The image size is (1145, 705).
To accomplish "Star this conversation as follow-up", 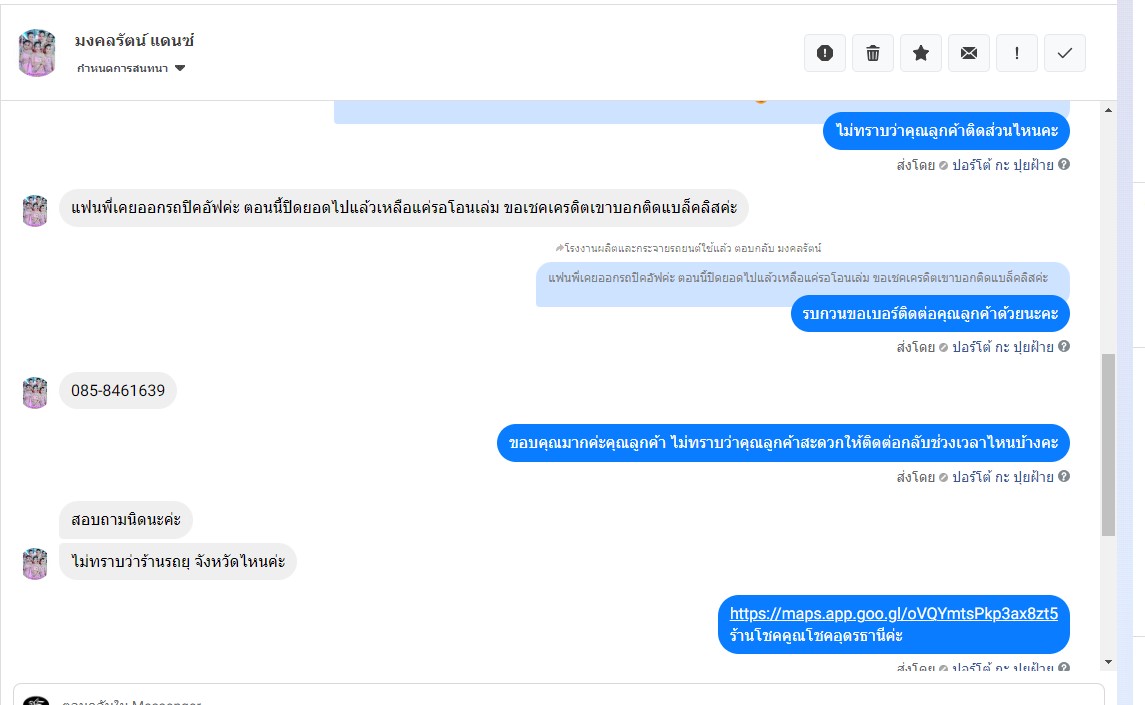I will 921,53.
